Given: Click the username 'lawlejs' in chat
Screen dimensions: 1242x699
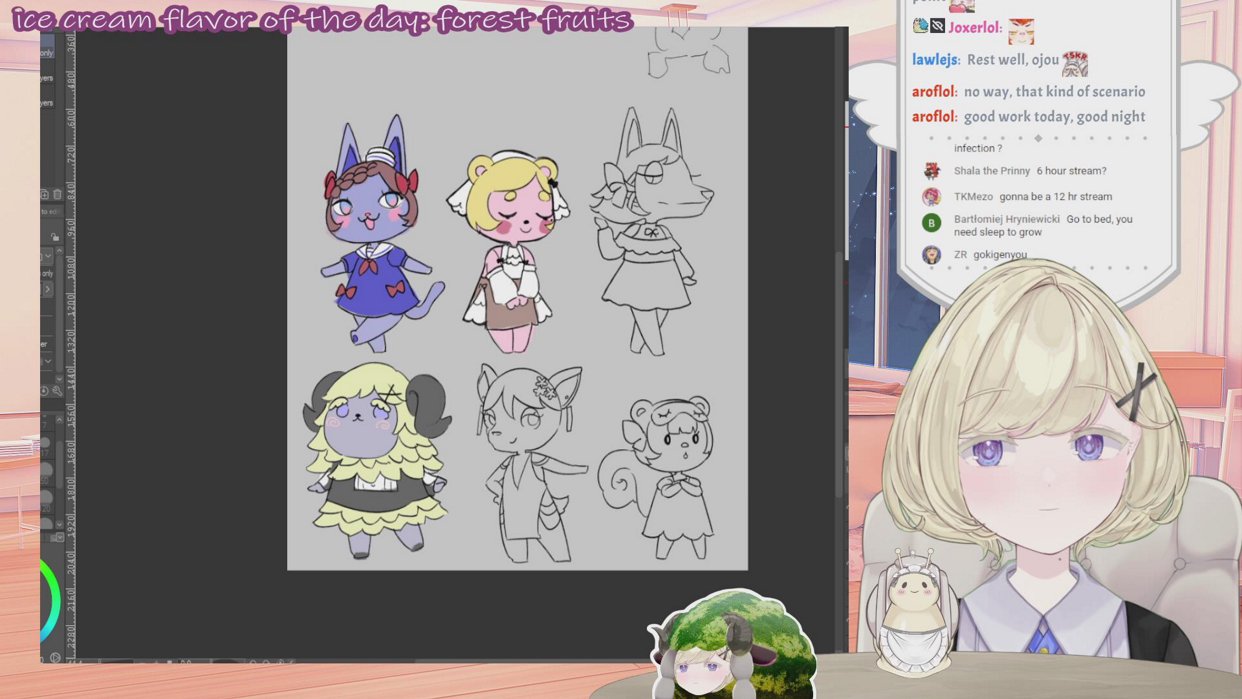Looking at the screenshot, I should coord(934,60).
